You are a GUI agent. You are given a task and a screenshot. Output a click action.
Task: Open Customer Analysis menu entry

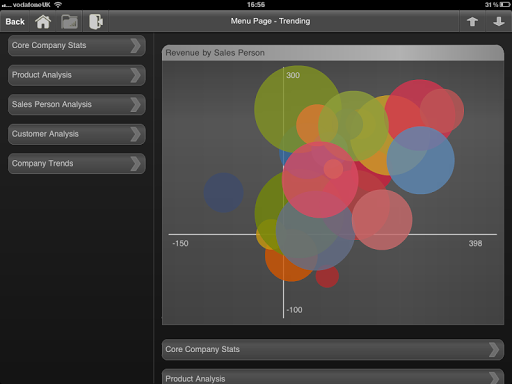(x=77, y=134)
